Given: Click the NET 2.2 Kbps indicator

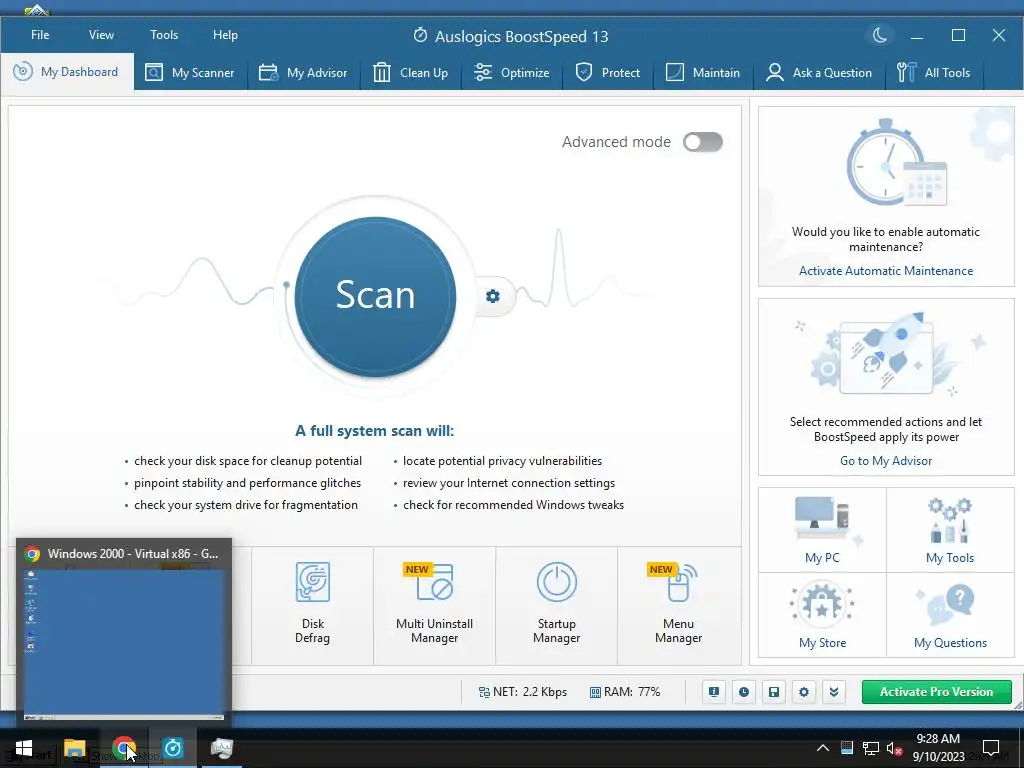Looking at the screenshot, I should coord(522,692).
